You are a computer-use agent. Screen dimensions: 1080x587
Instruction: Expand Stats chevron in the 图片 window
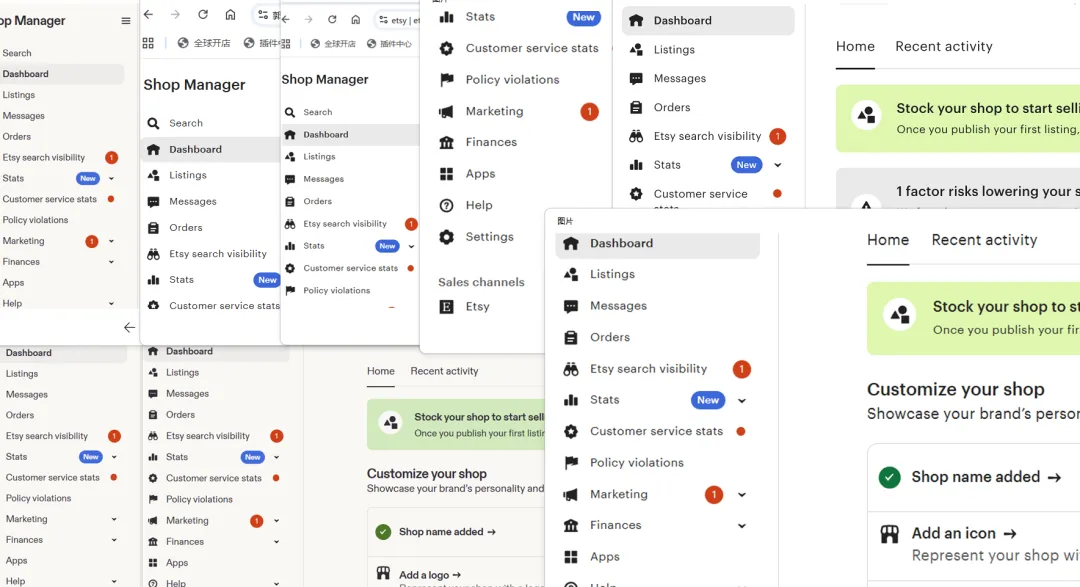[742, 400]
